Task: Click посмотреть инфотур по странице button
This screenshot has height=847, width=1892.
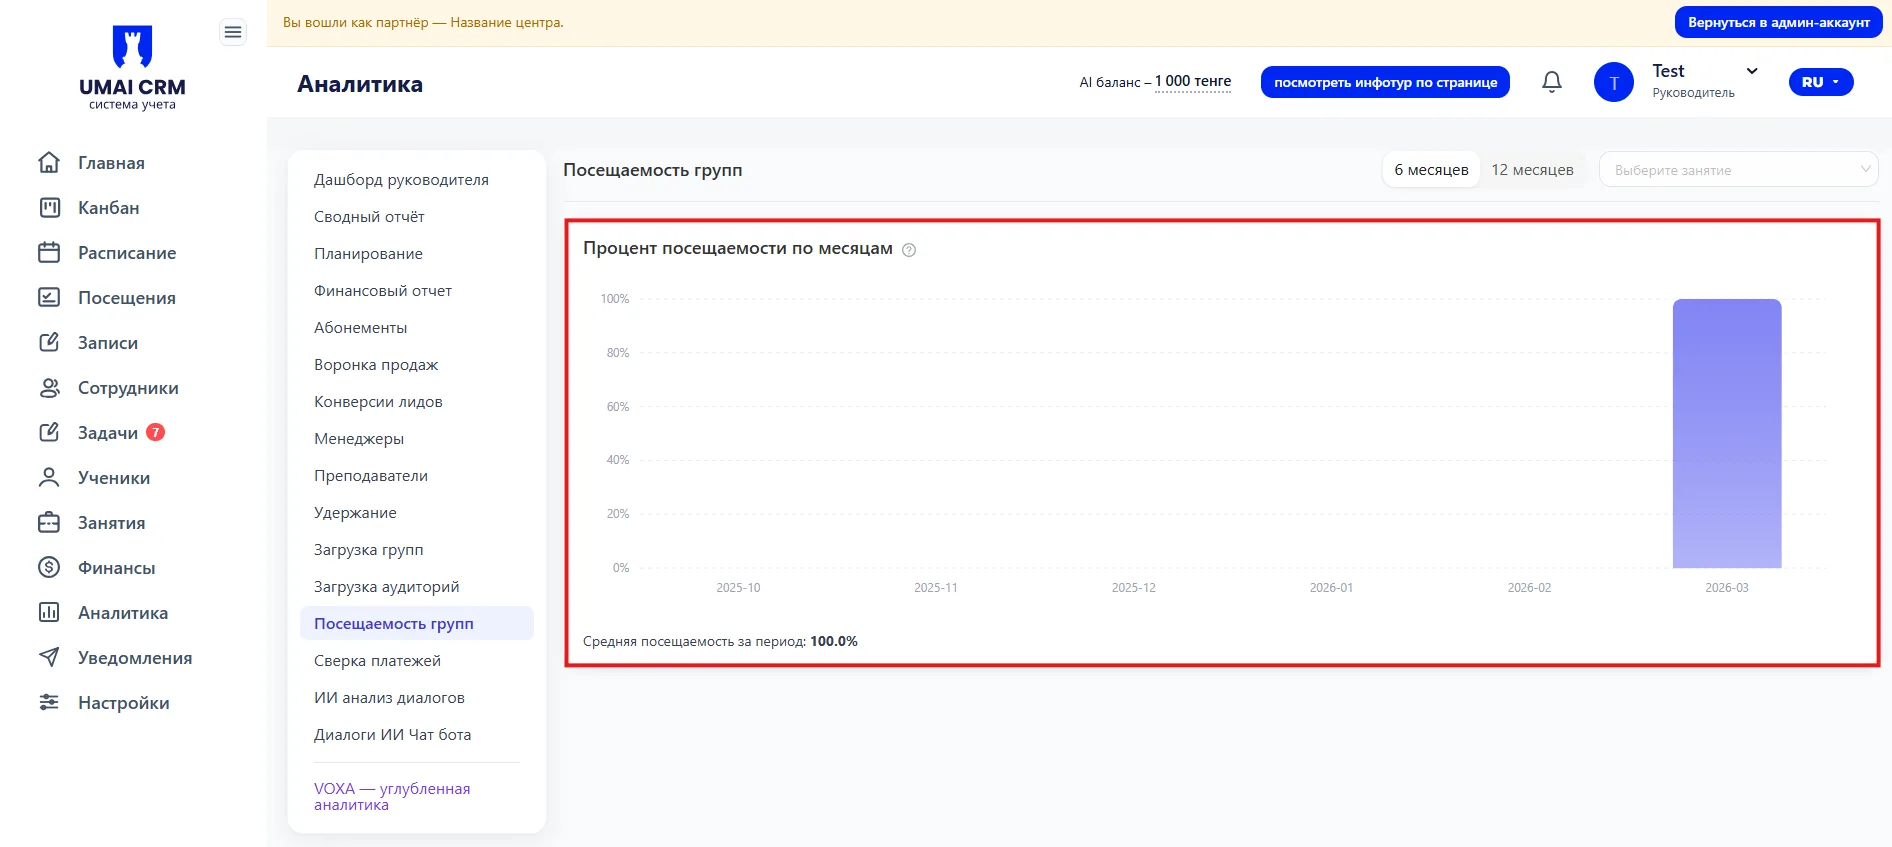Action: coord(1385,82)
